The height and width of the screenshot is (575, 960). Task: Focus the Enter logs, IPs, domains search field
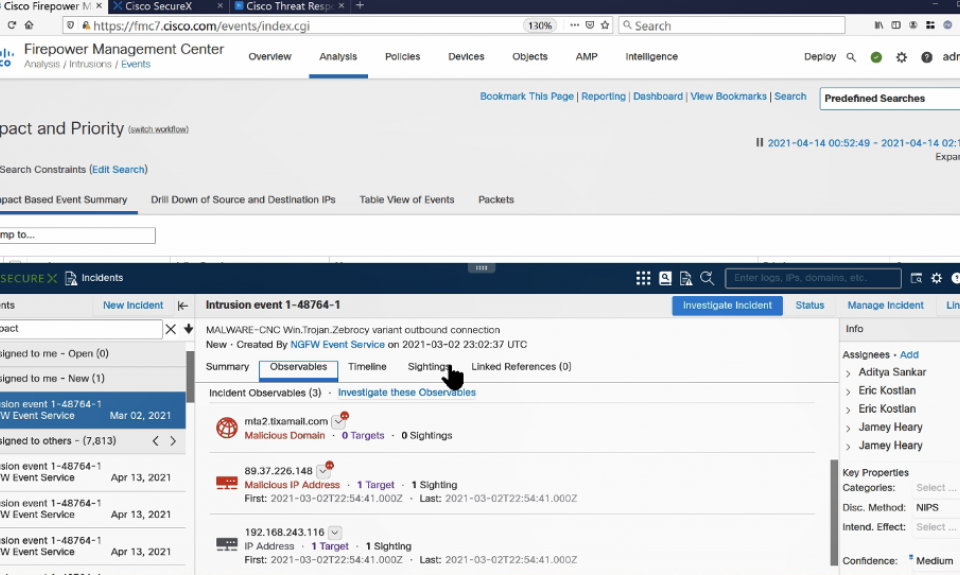tap(813, 278)
